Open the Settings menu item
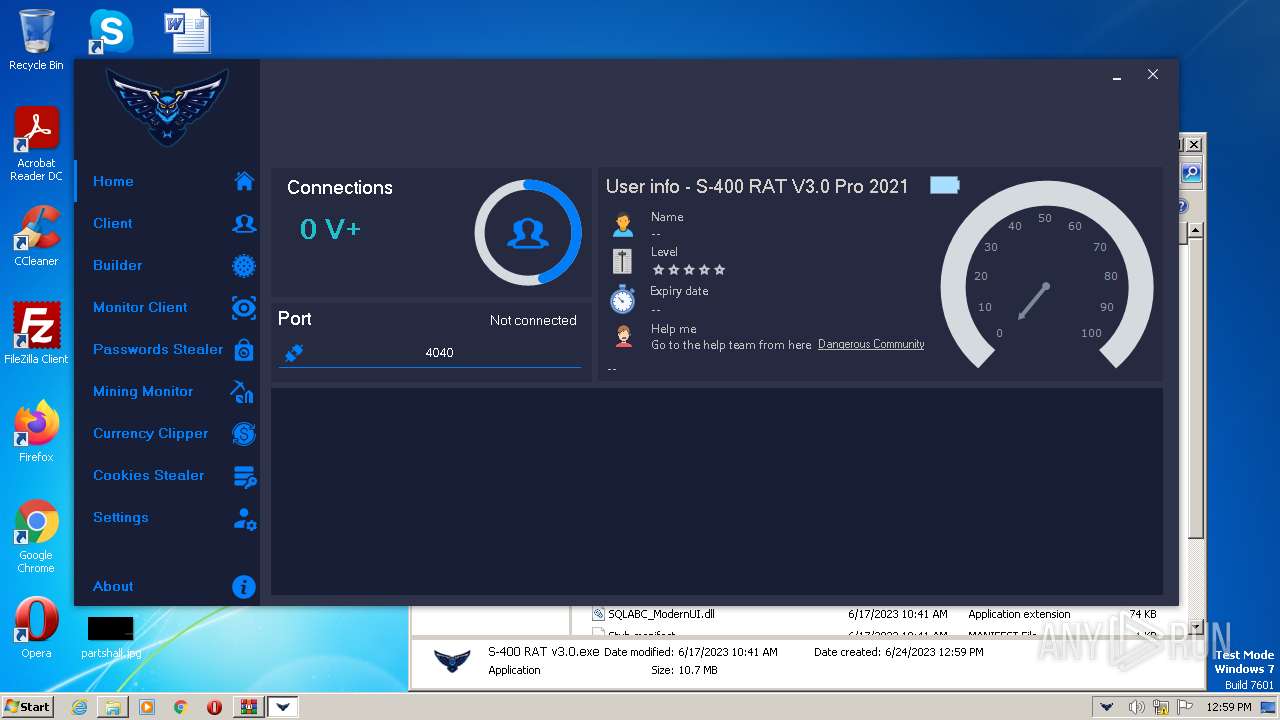The image size is (1280, 720). [x=121, y=517]
